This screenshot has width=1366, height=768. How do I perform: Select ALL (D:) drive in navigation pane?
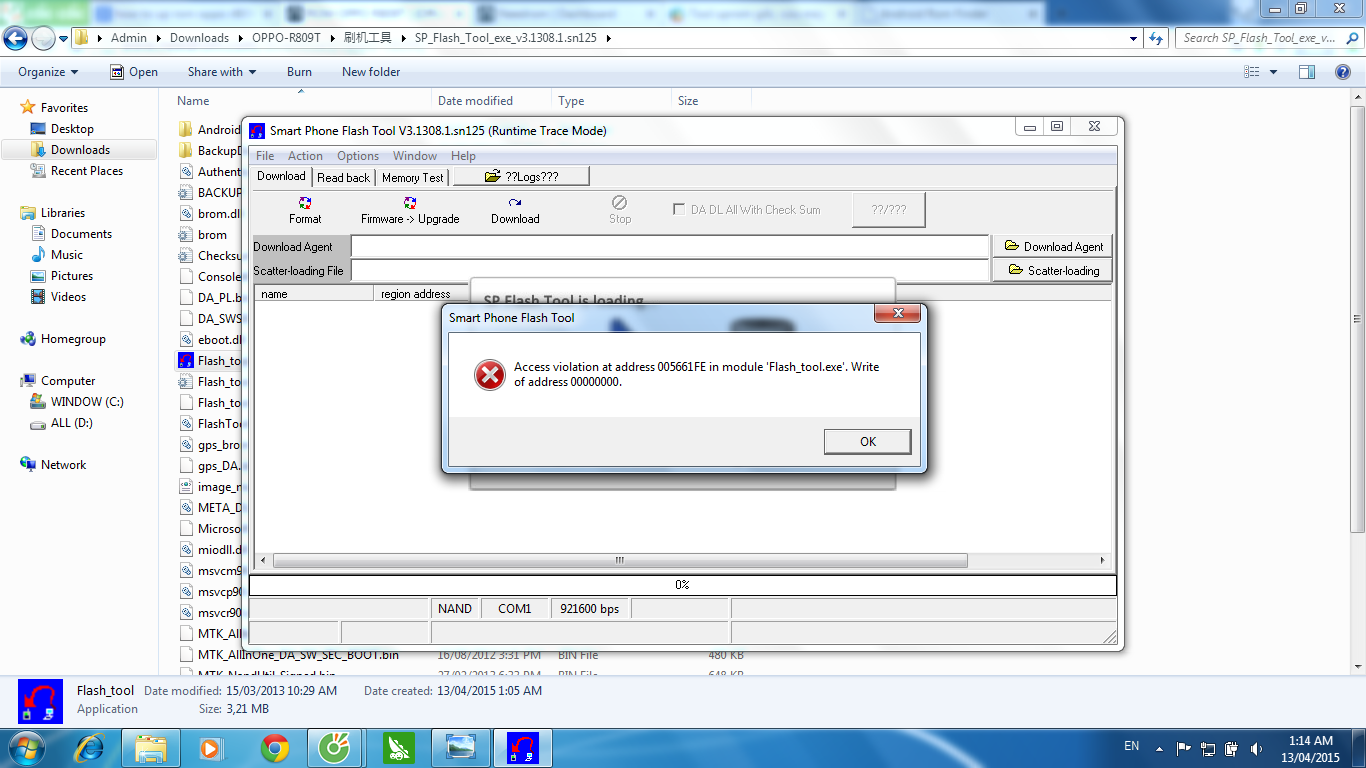[x=71, y=423]
